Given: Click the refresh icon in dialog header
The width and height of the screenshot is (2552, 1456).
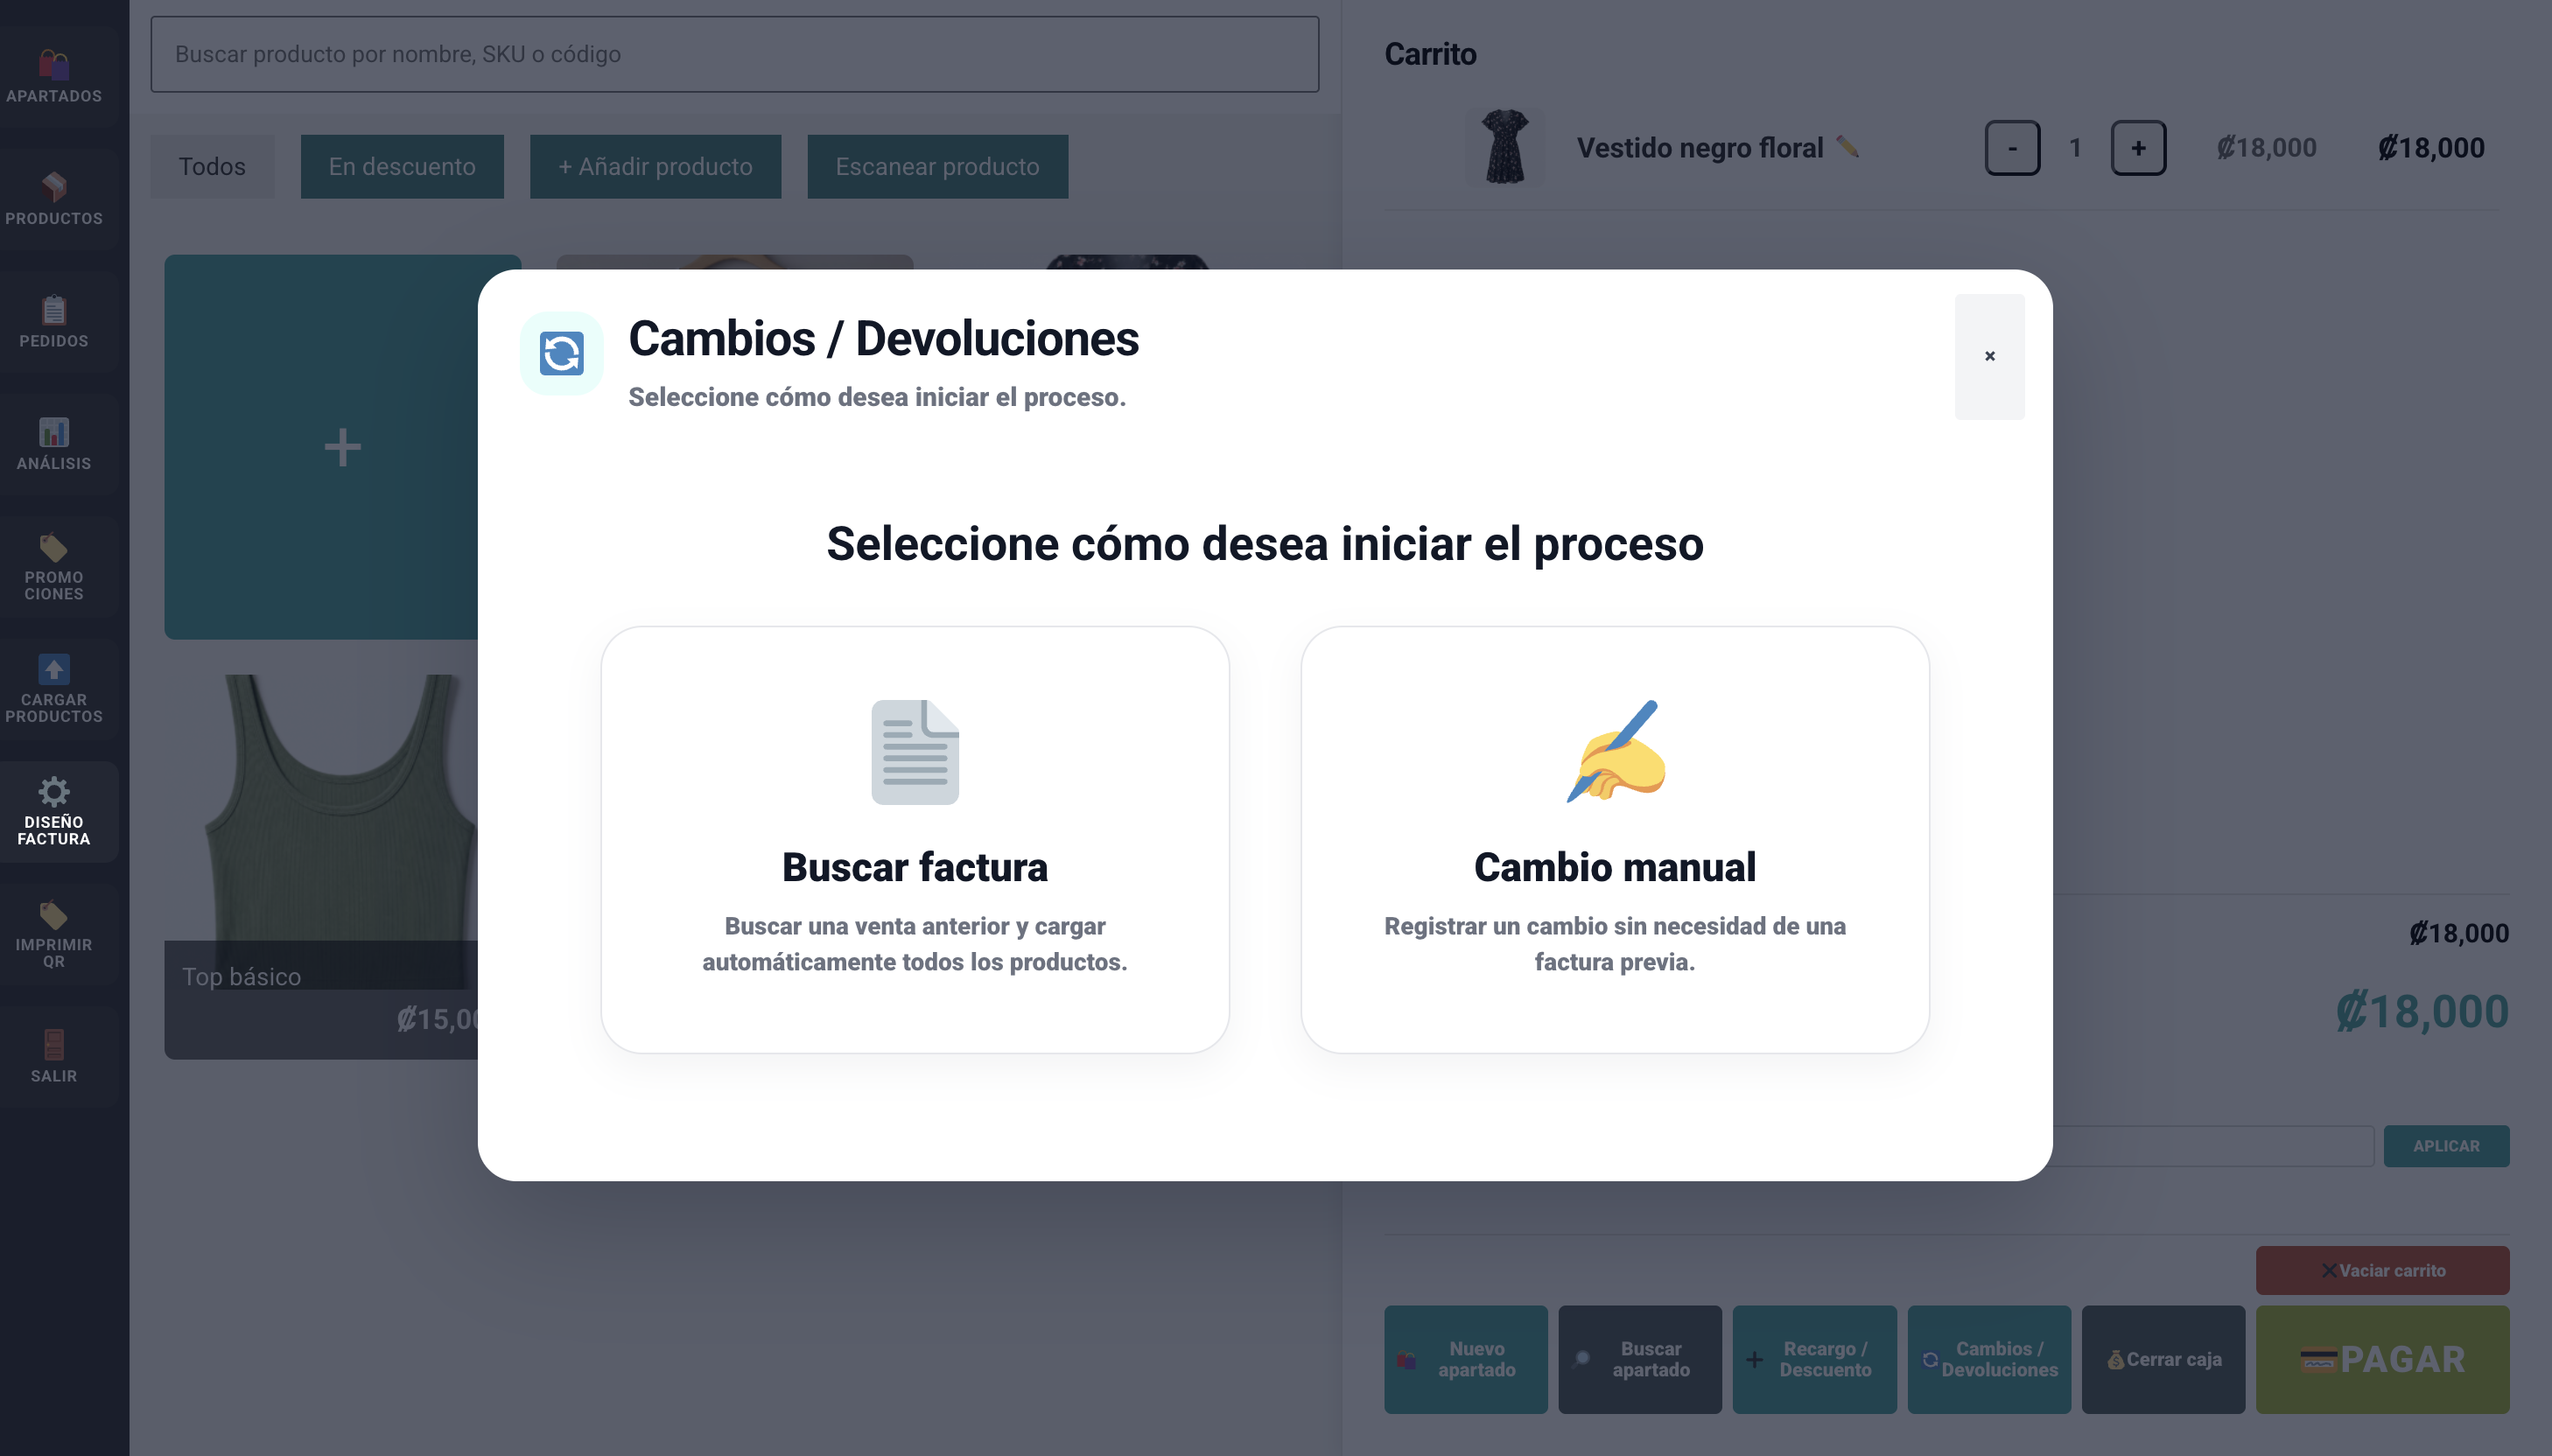Looking at the screenshot, I should click(x=561, y=353).
